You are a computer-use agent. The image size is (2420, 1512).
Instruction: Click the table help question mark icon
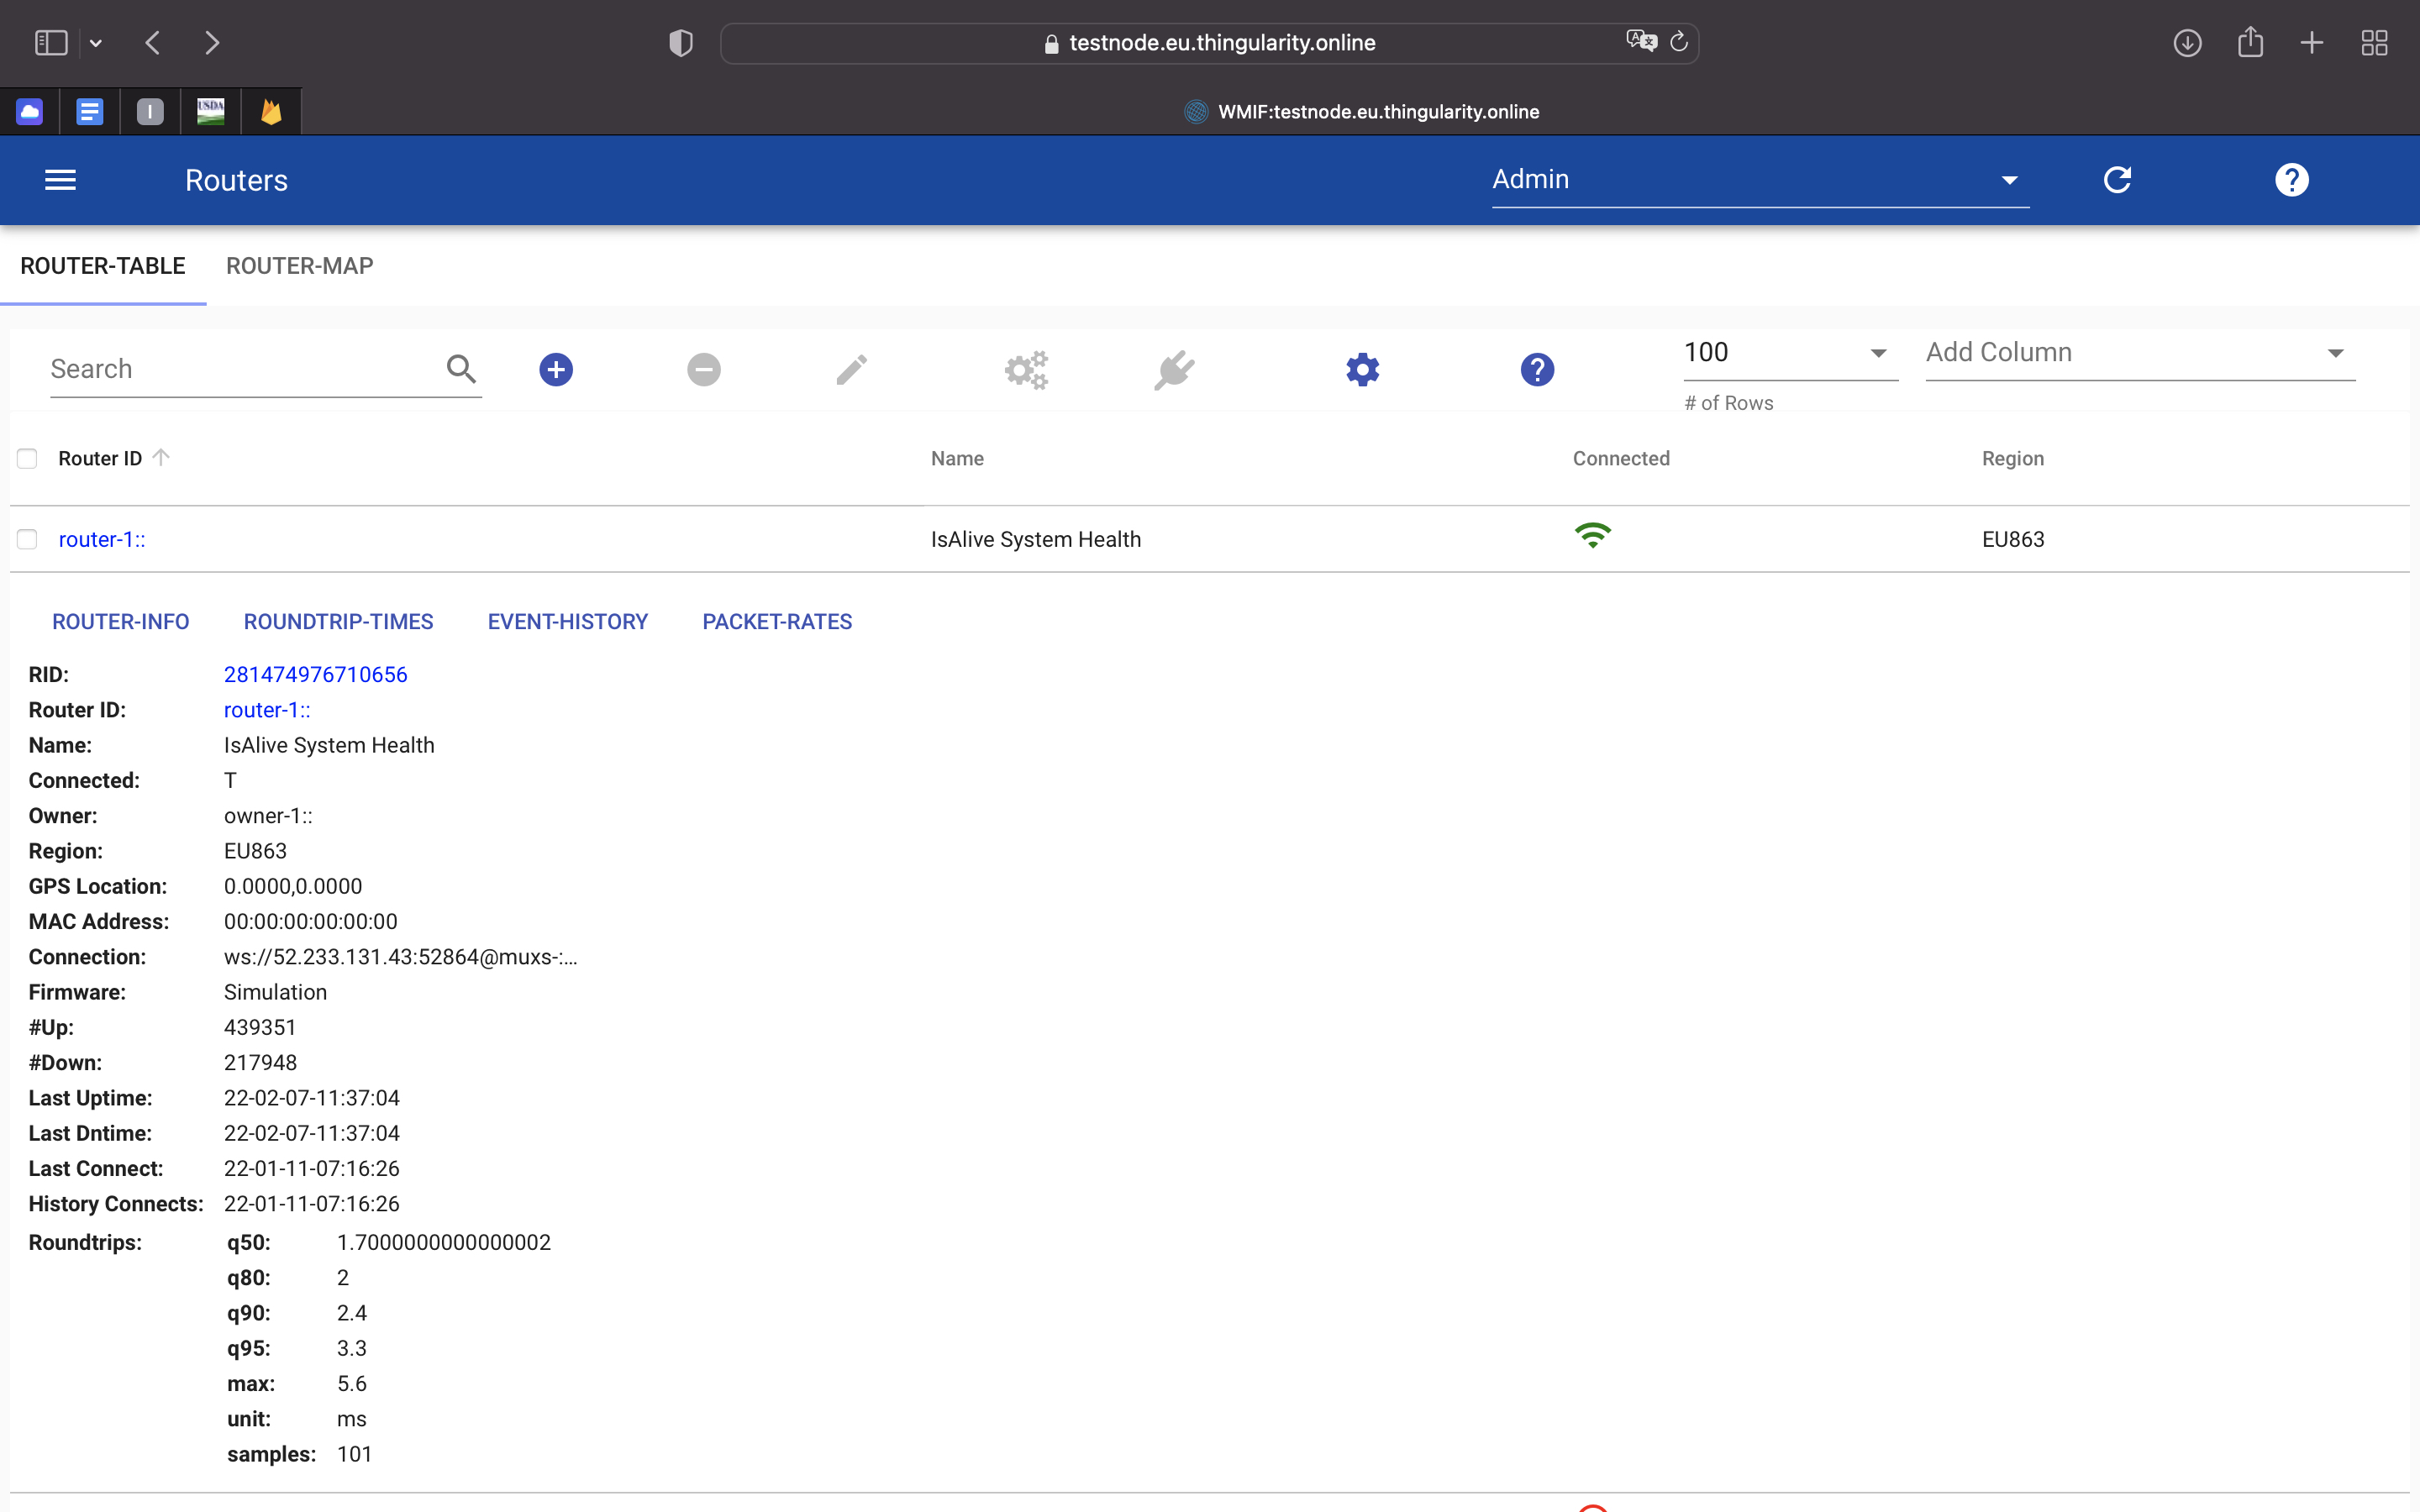(1537, 369)
